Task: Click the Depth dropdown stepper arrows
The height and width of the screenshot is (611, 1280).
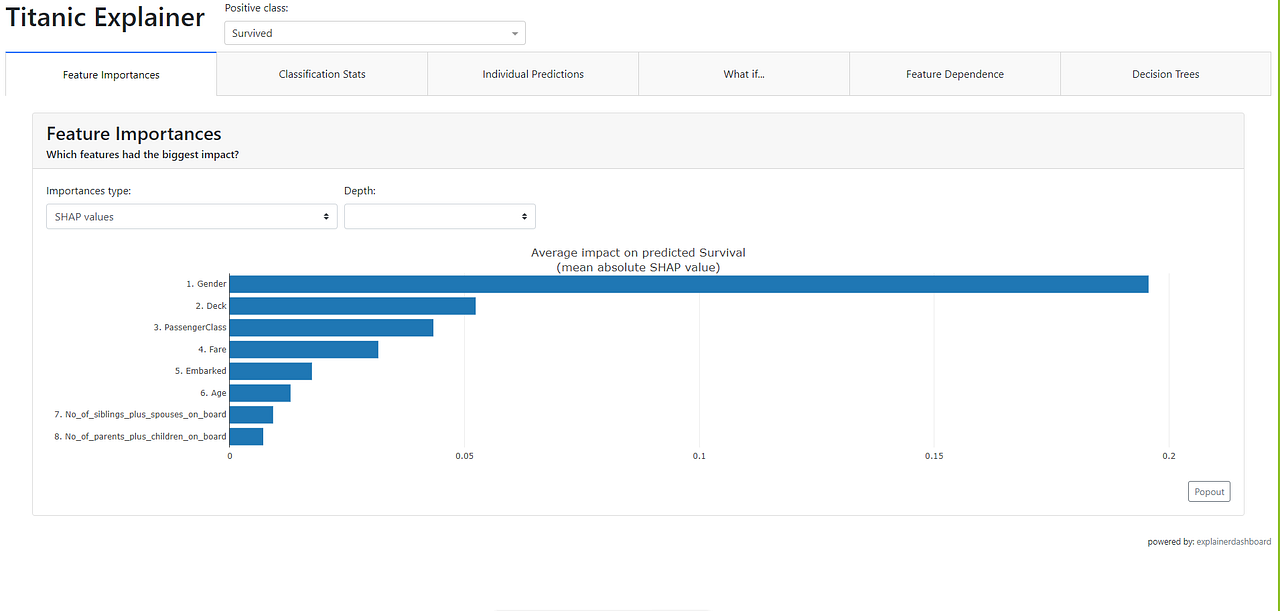Action: click(x=523, y=216)
